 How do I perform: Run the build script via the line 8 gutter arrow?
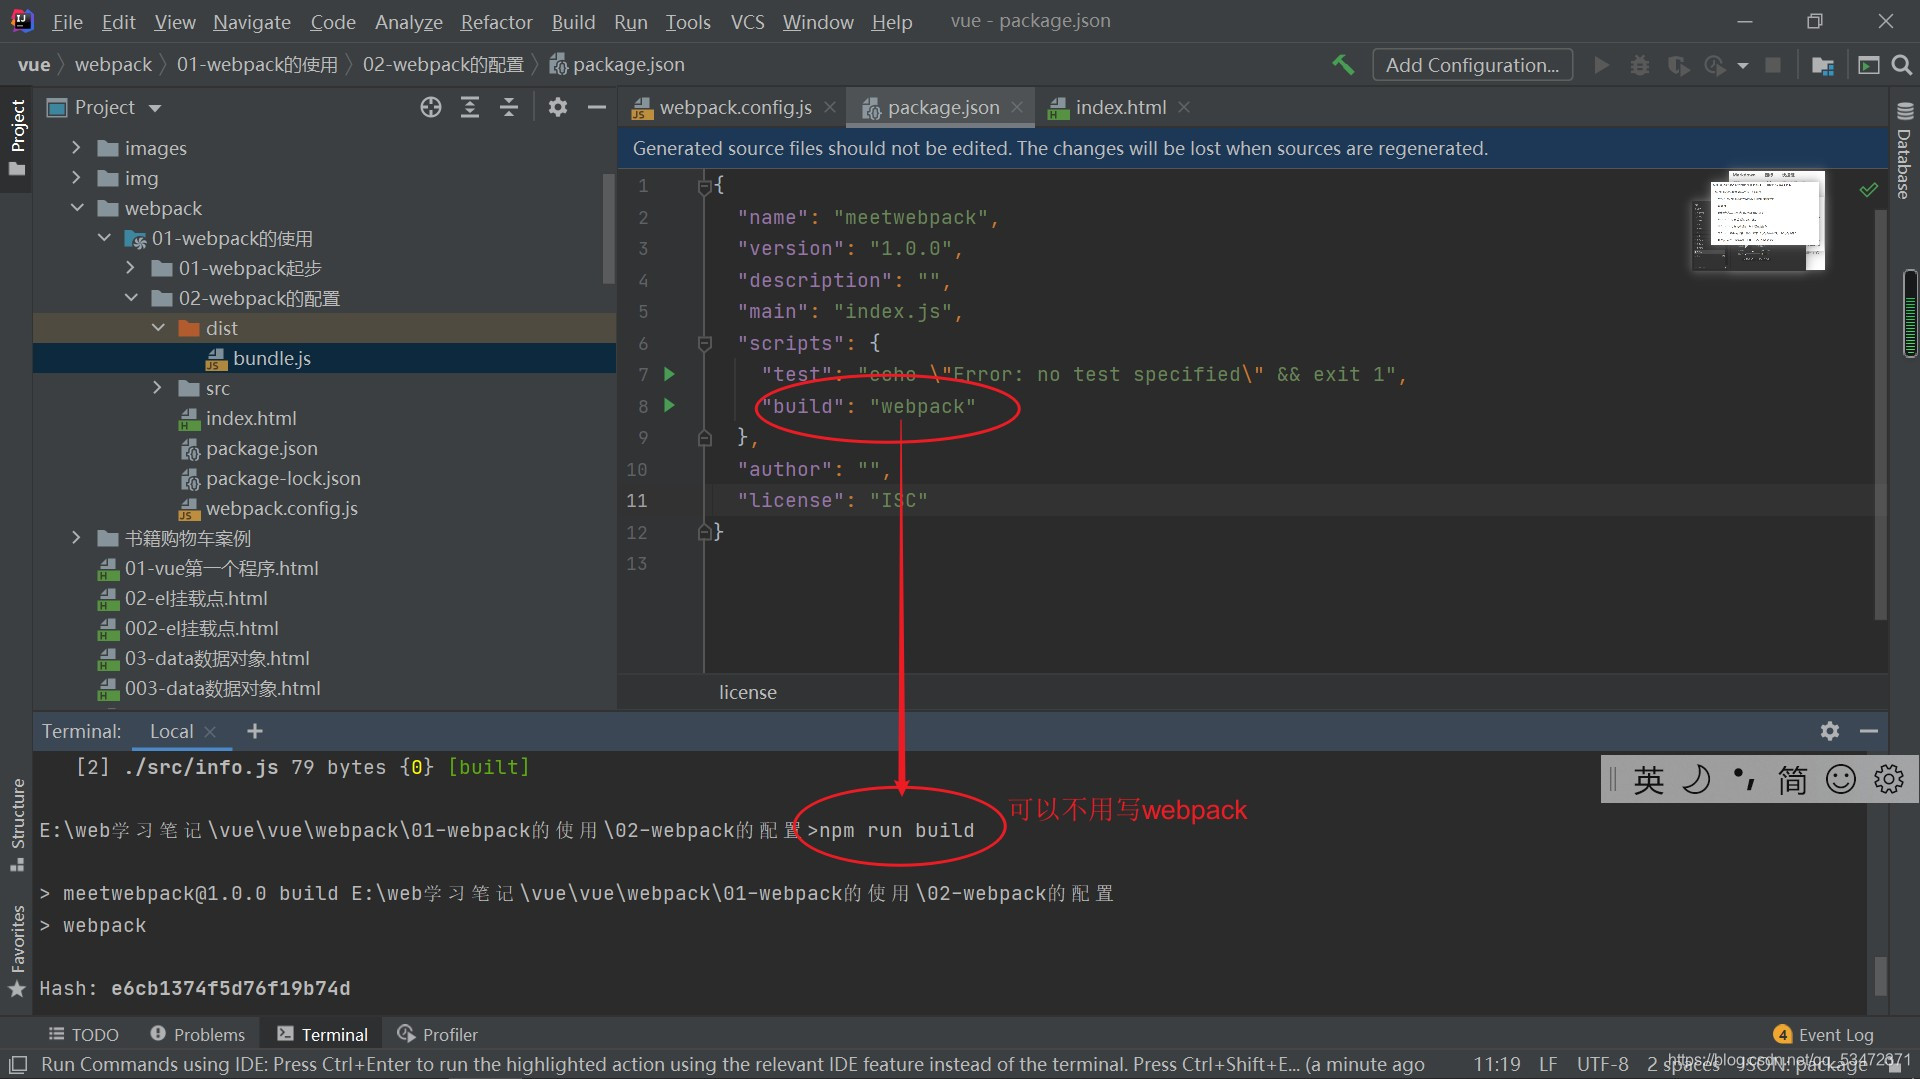click(670, 405)
